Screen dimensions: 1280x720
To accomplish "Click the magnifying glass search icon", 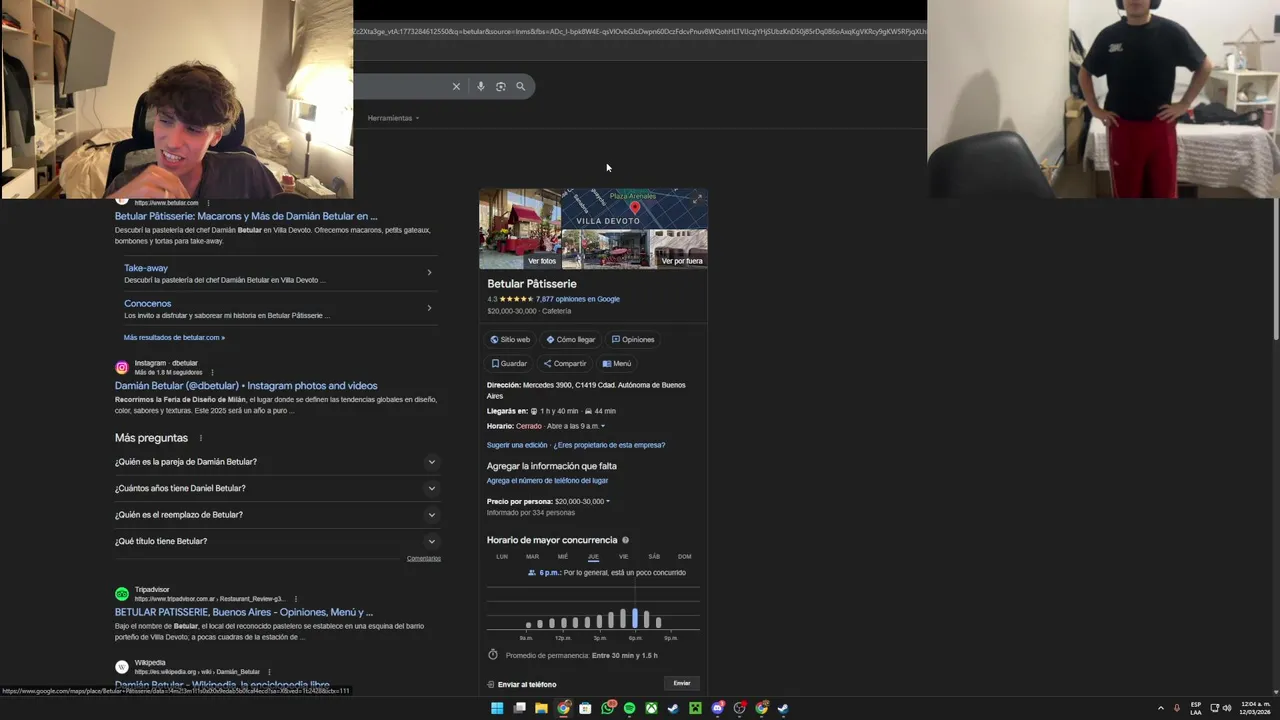I will pos(520,87).
